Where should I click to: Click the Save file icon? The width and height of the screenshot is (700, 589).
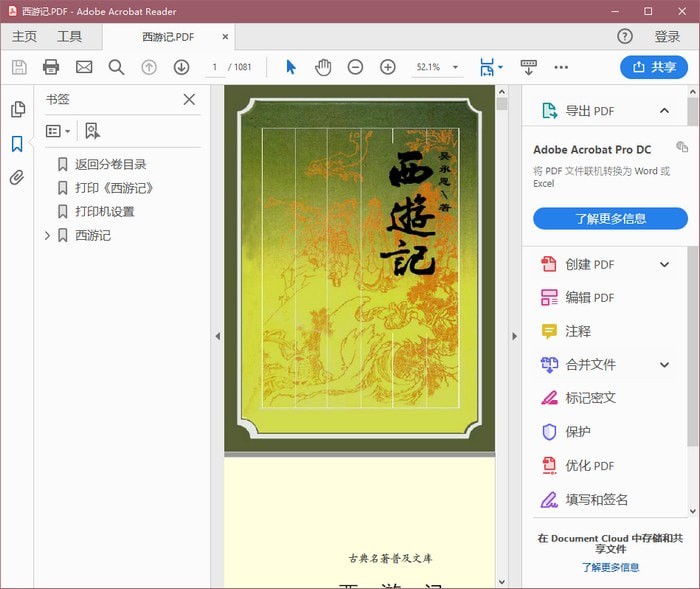(x=19, y=67)
